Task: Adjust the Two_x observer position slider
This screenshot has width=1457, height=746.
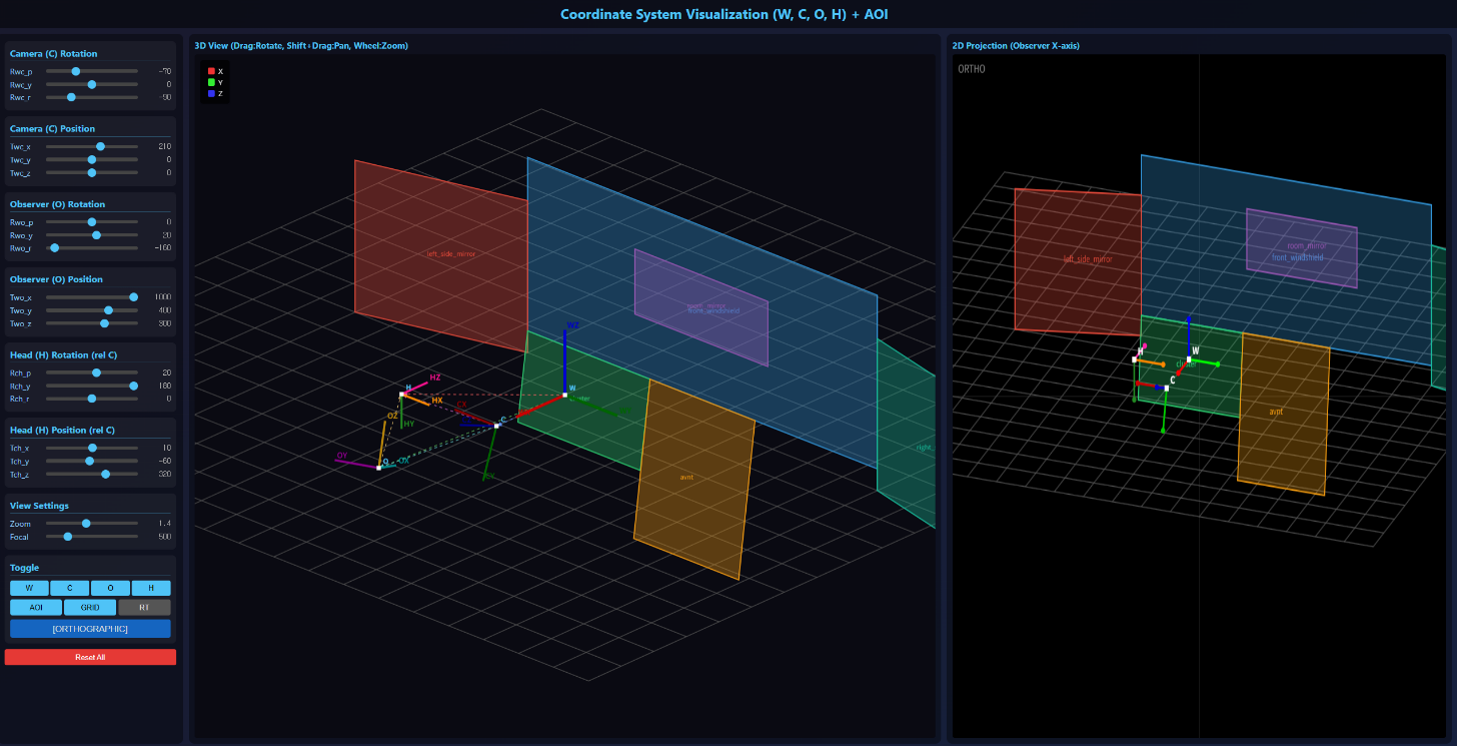Action: [x=92, y=297]
